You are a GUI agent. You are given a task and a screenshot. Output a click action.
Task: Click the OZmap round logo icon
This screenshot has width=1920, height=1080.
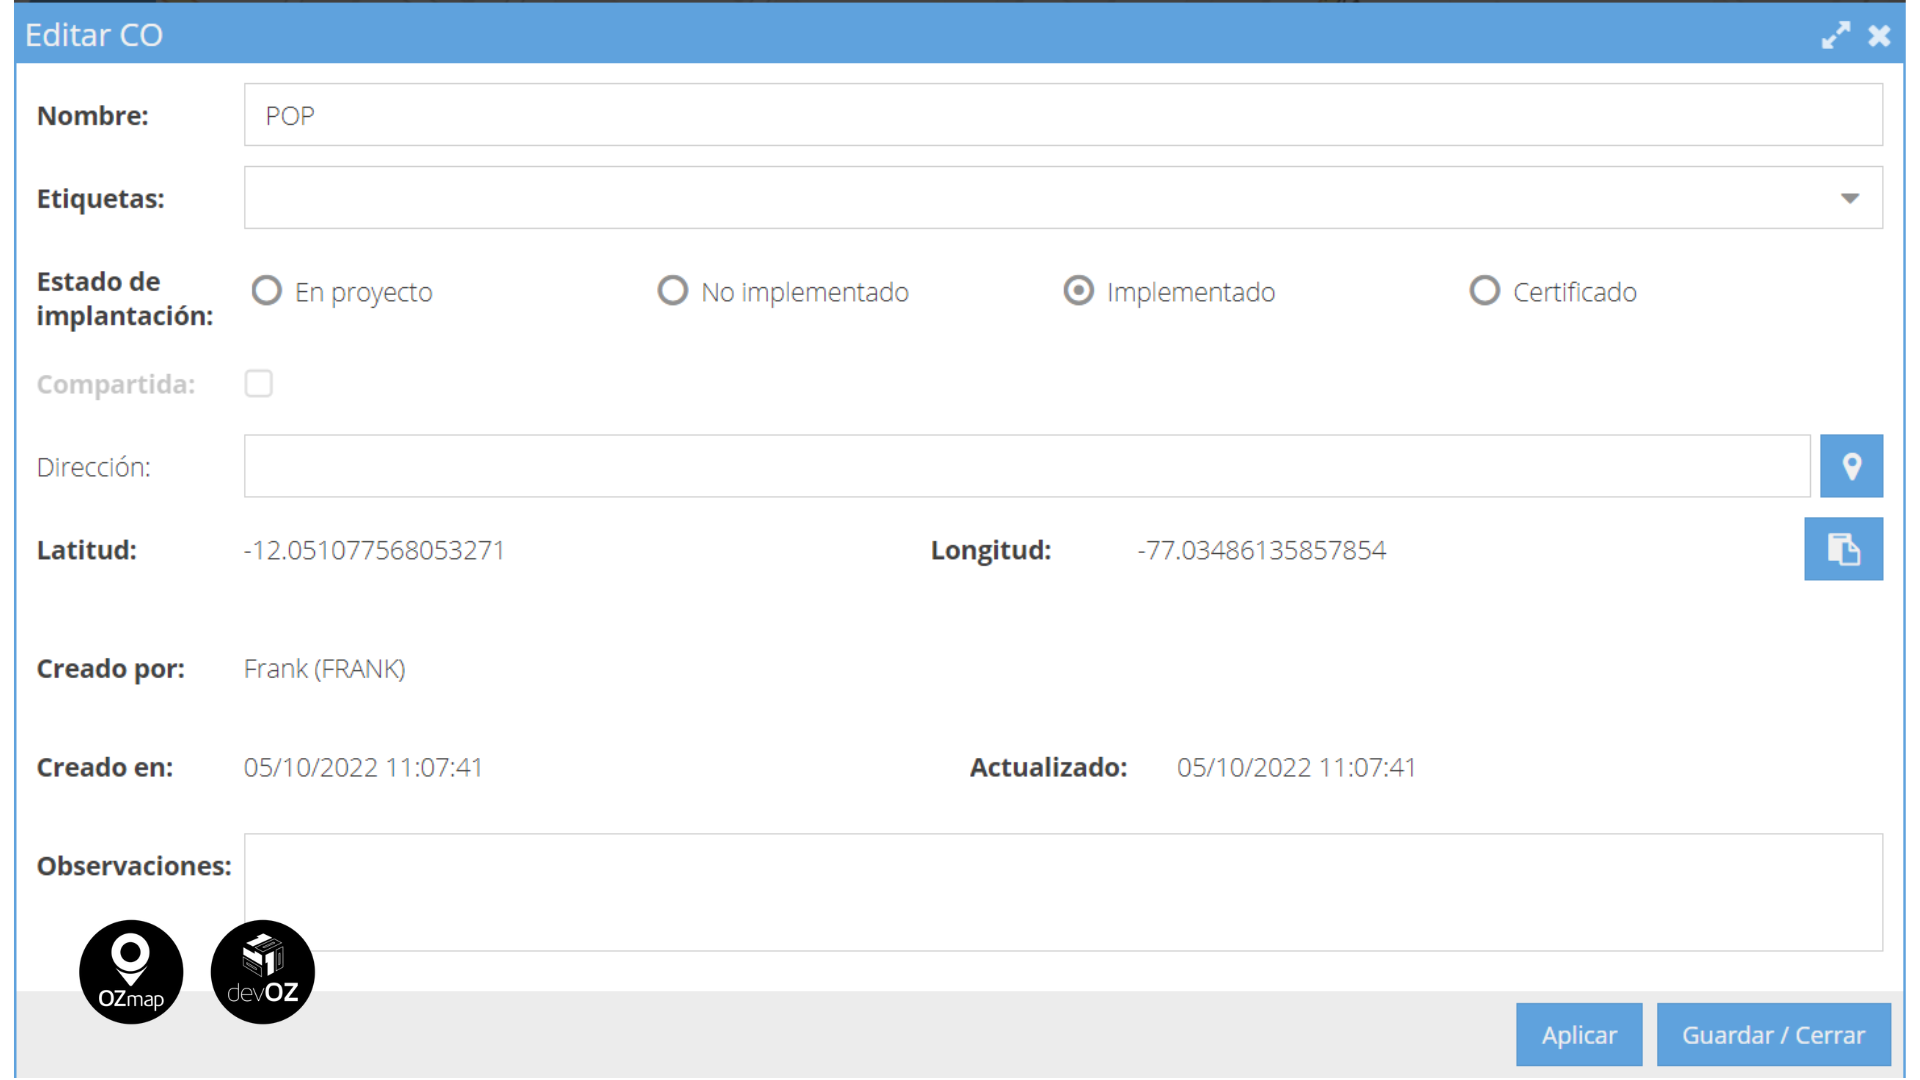(x=131, y=972)
